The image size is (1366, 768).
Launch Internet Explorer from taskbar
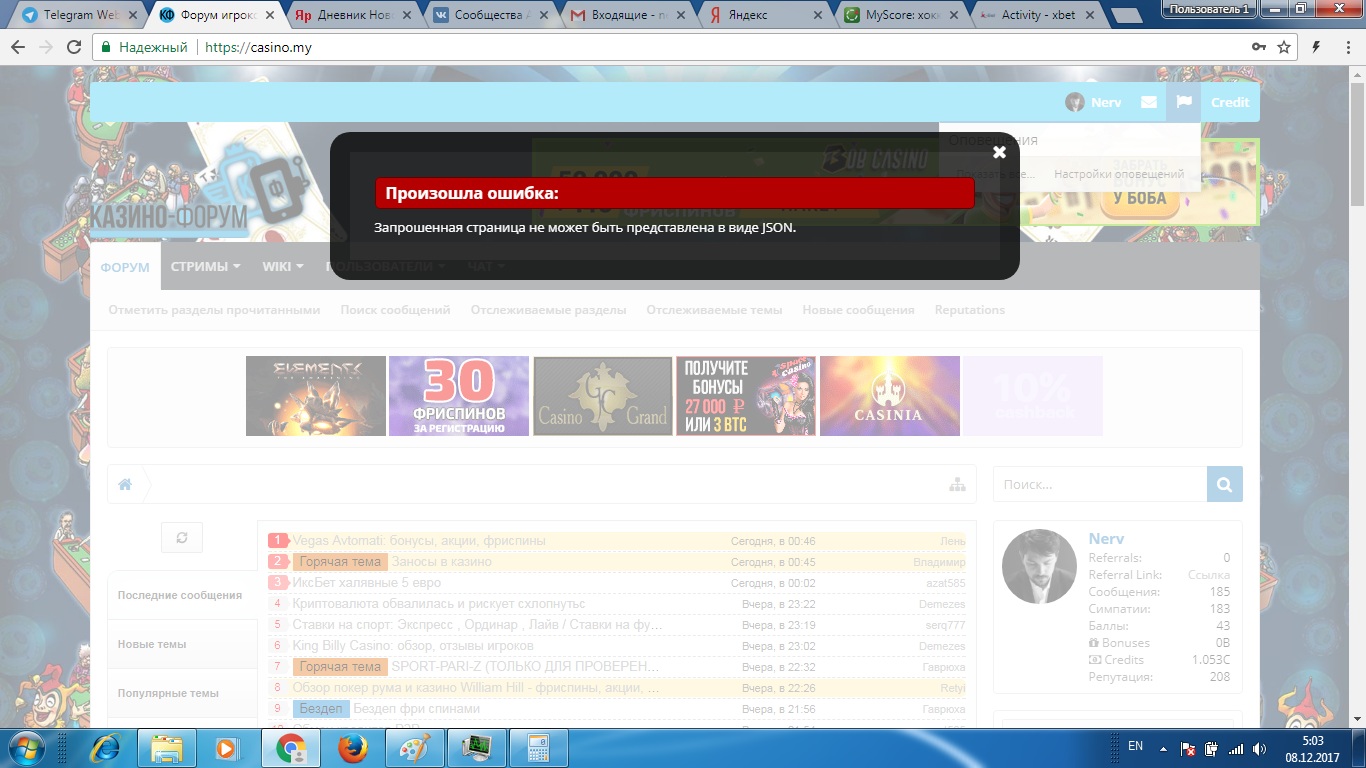[x=104, y=748]
